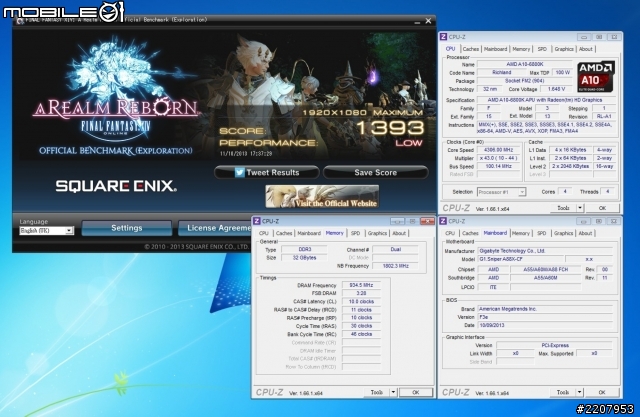The height and width of the screenshot is (417, 640).
Task: Click the NB Frequency value 1802.3 MHz
Action: 395,266
